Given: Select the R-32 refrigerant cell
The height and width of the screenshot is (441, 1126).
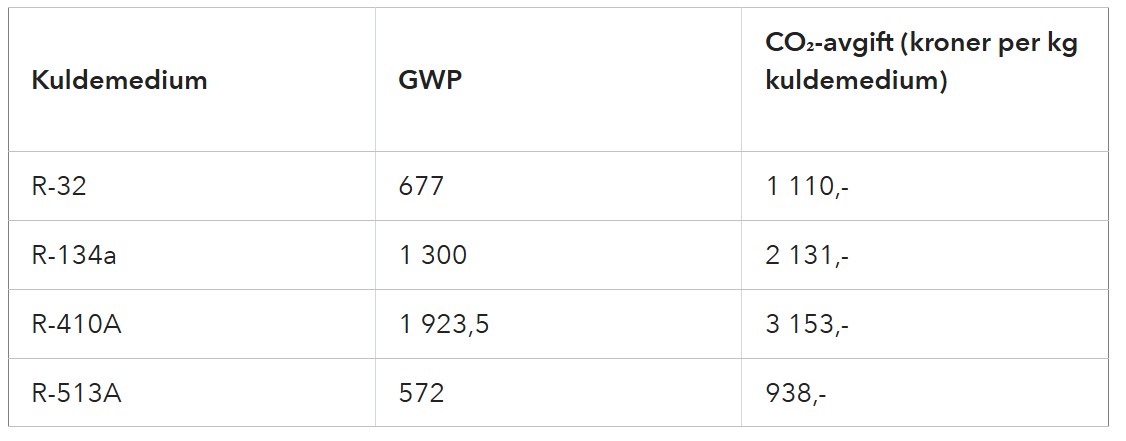Looking at the screenshot, I should [59, 187].
